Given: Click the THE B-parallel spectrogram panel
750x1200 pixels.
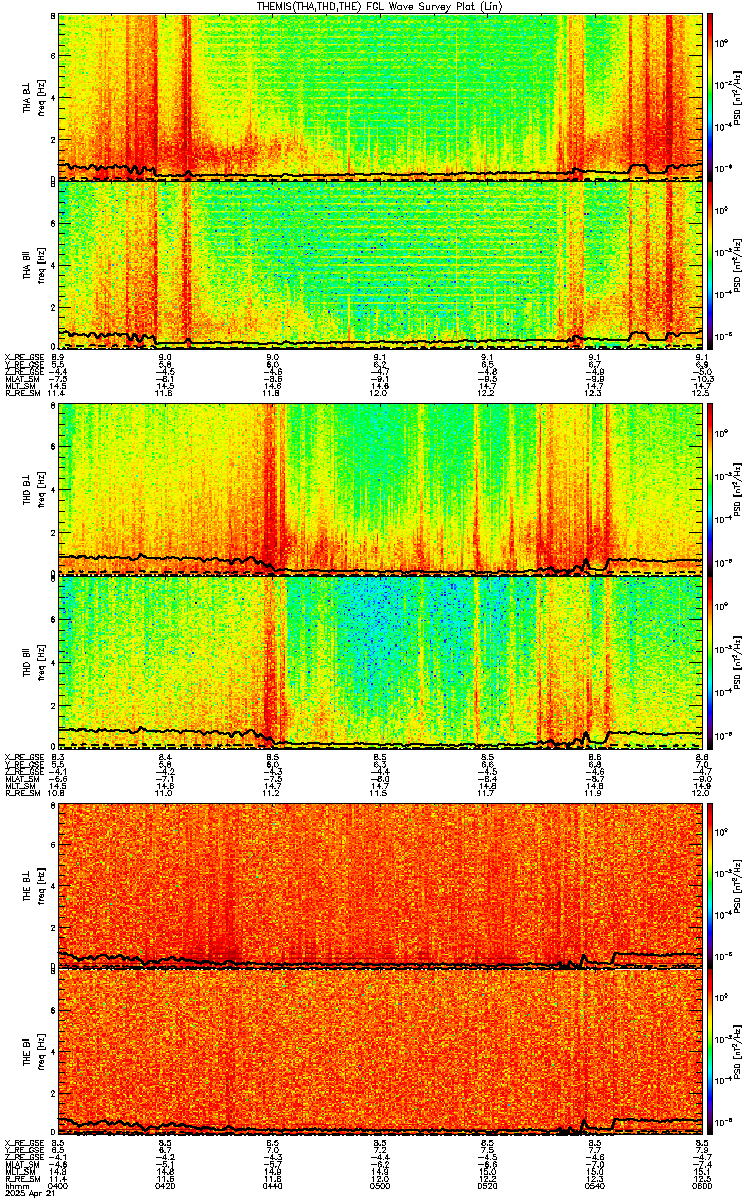Looking at the screenshot, I should point(381,1051).
